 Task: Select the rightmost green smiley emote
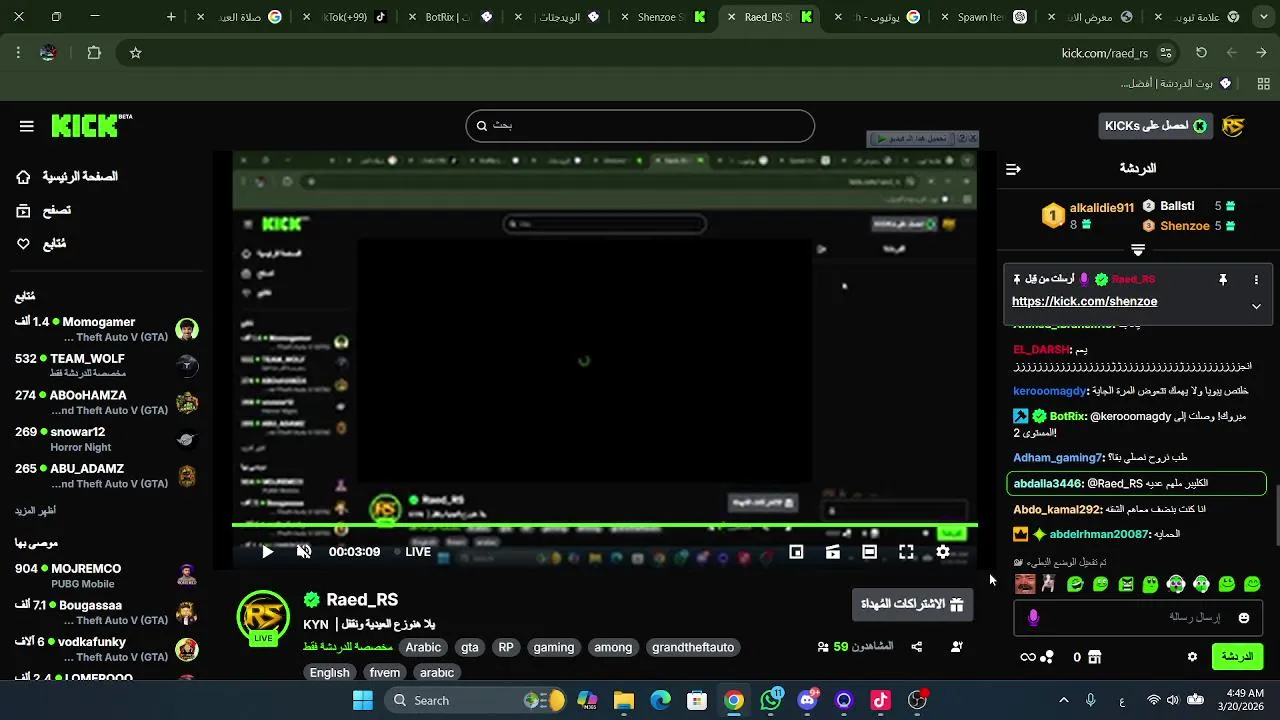click(x=1252, y=584)
